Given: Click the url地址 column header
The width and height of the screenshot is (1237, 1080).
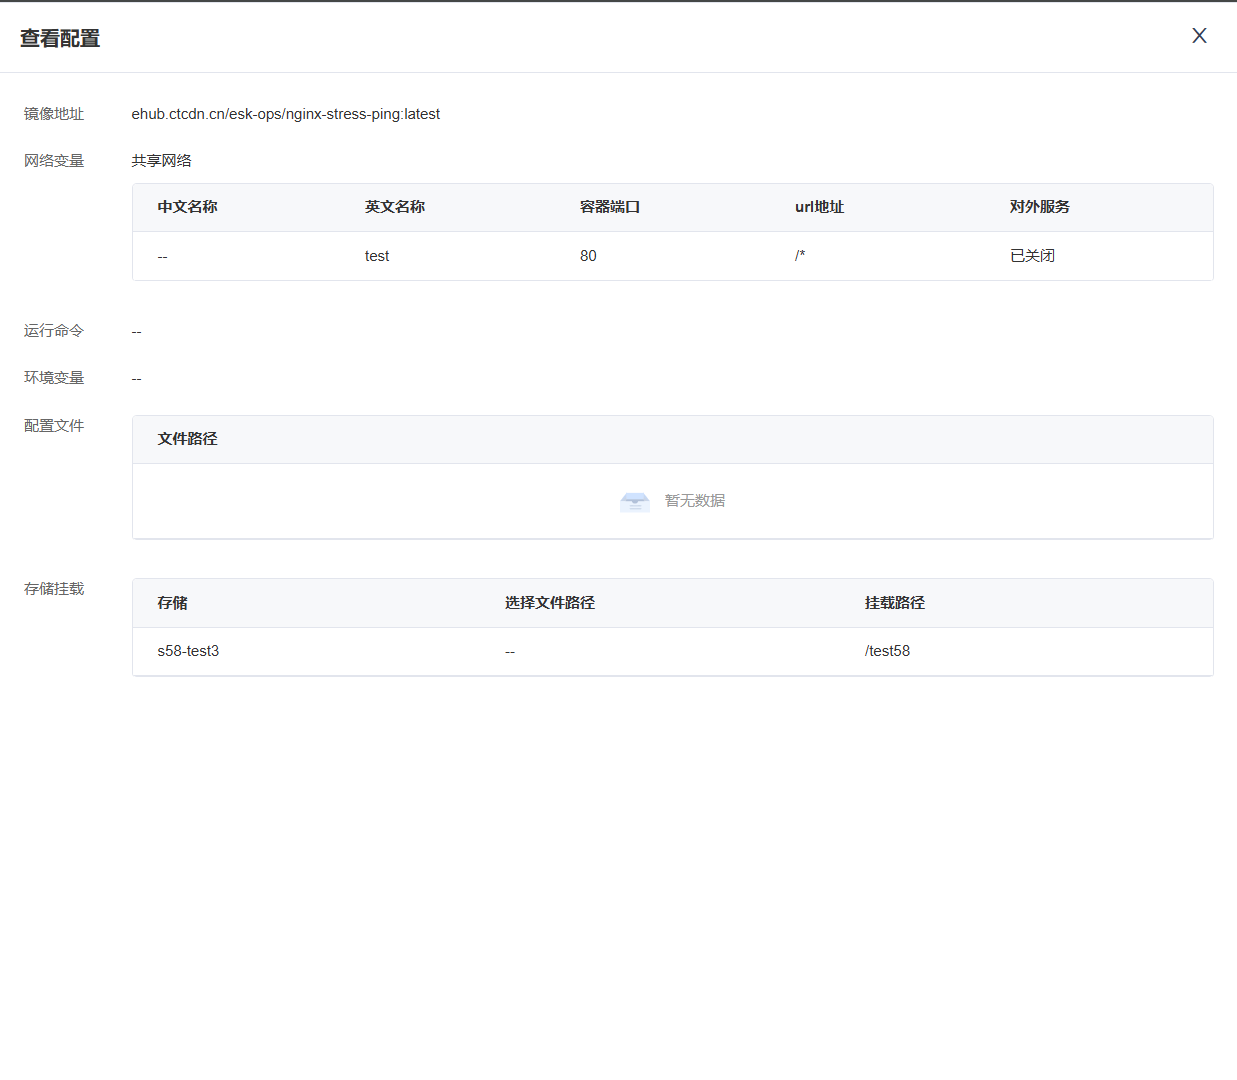Looking at the screenshot, I should (x=820, y=207).
